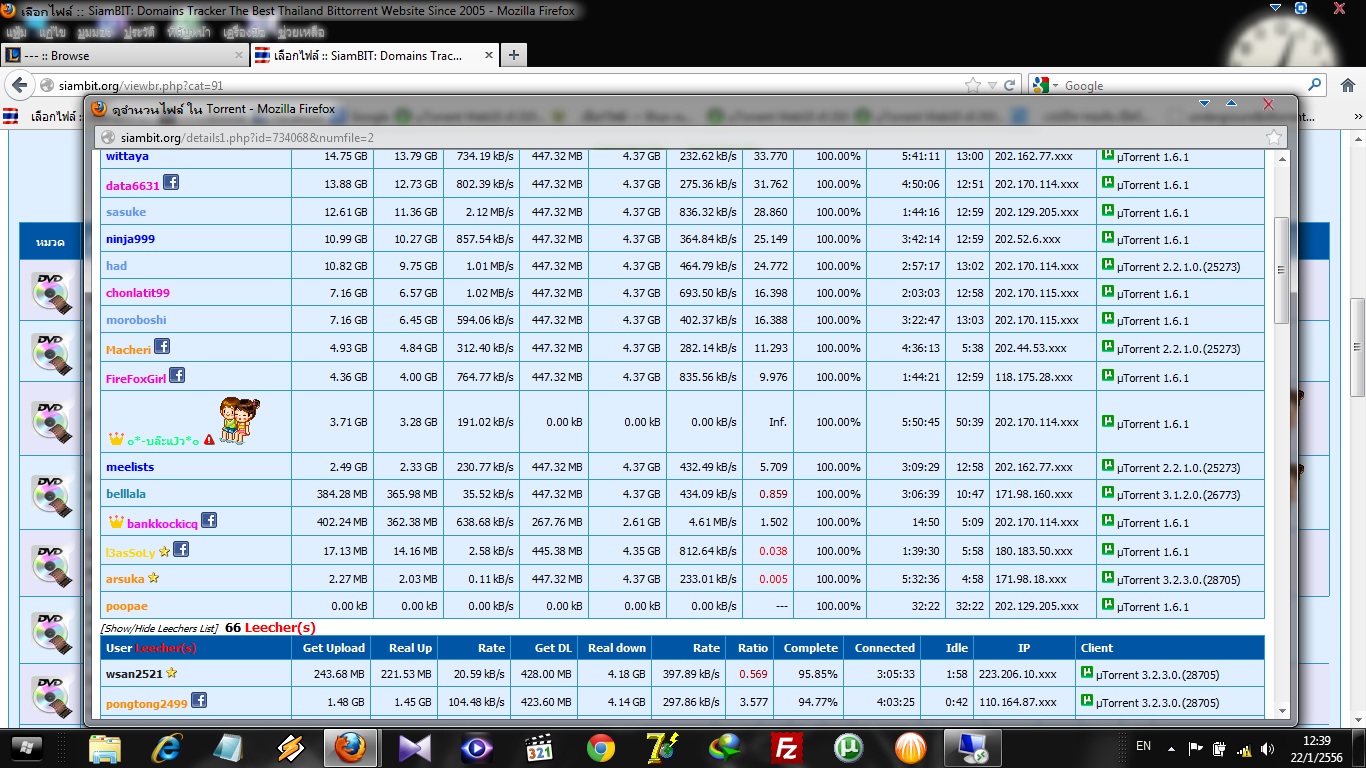Open URL history dropdown in address bar
This screenshot has width=1366, height=768.
992,85
